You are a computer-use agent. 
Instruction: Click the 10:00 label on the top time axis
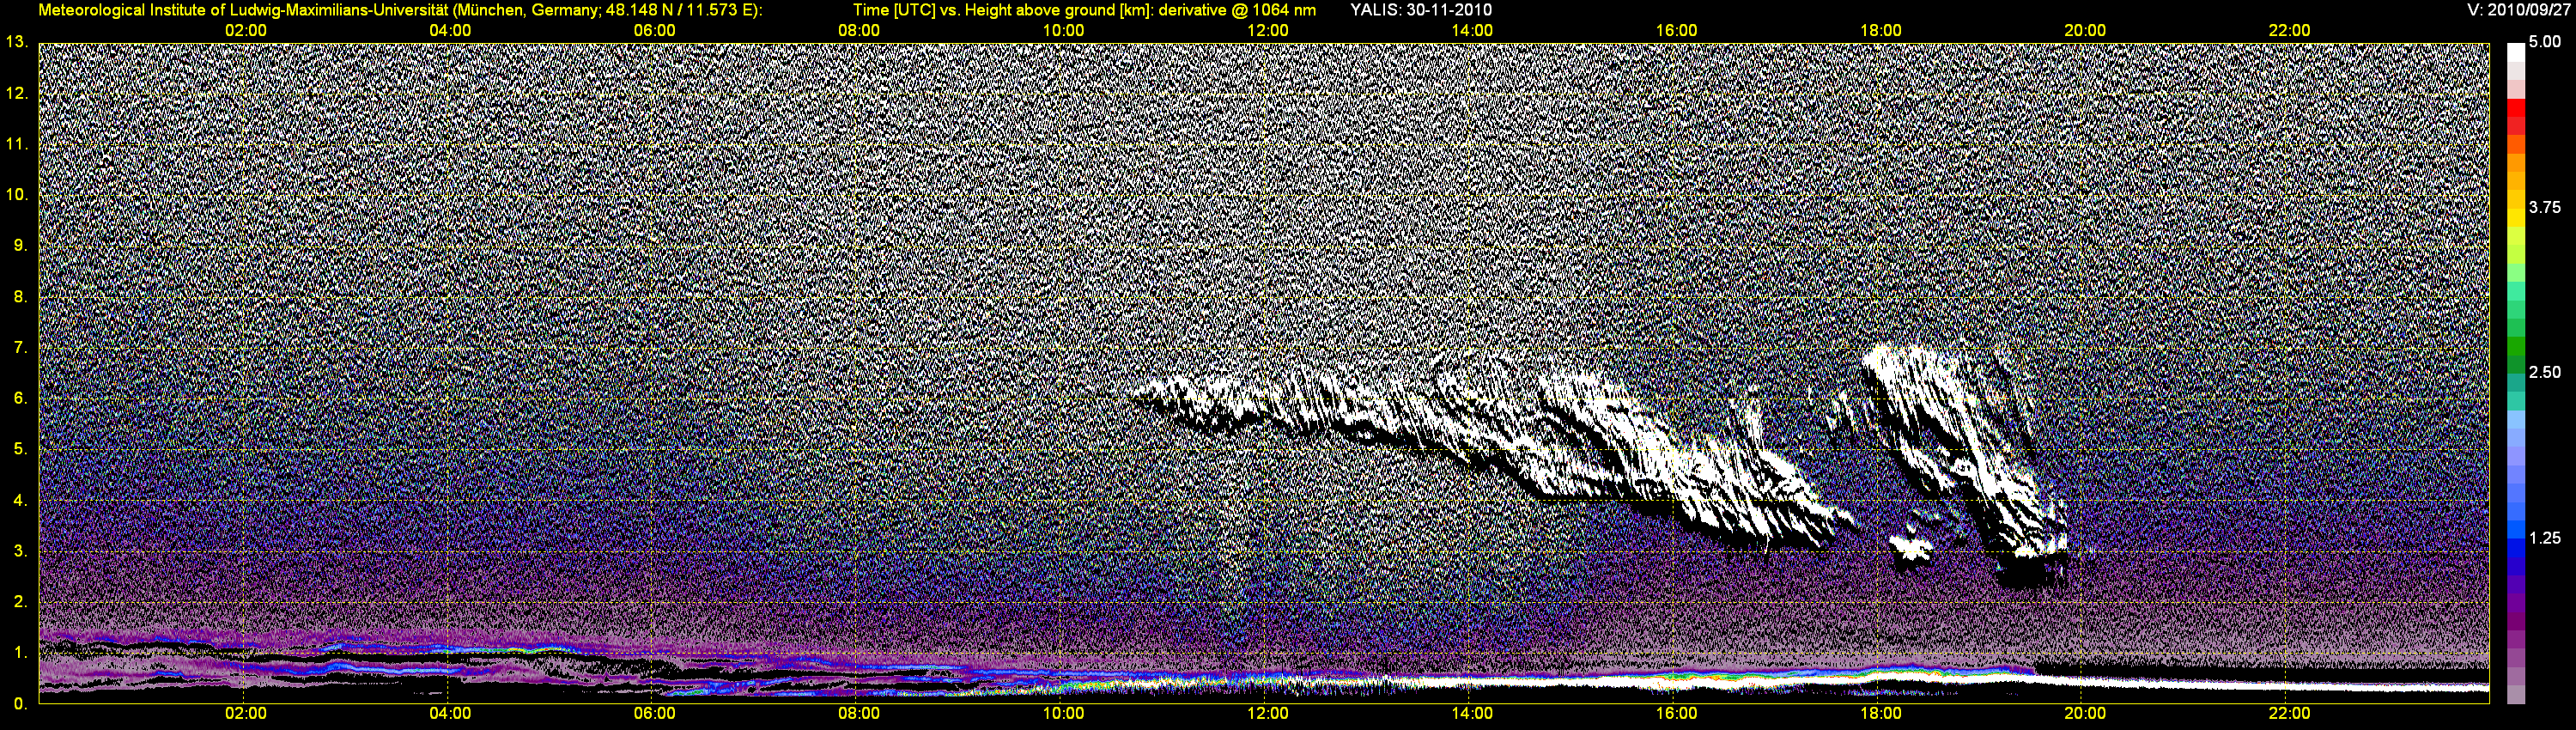(x=1063, y=30)
